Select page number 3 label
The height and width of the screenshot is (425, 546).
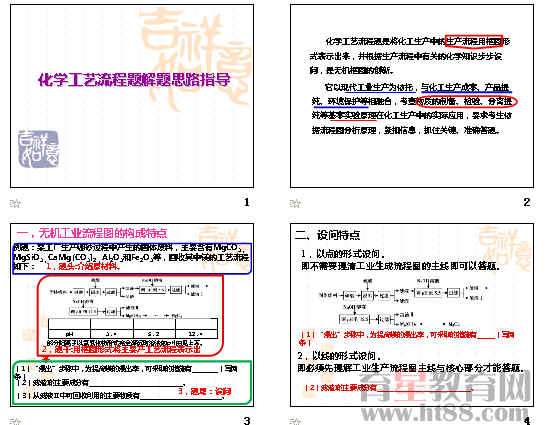click(x=247, y=420)
